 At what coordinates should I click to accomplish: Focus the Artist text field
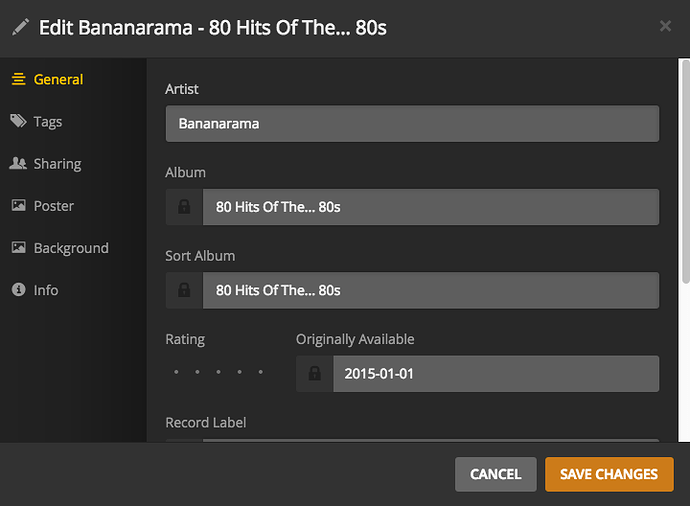tap(412, 124)
